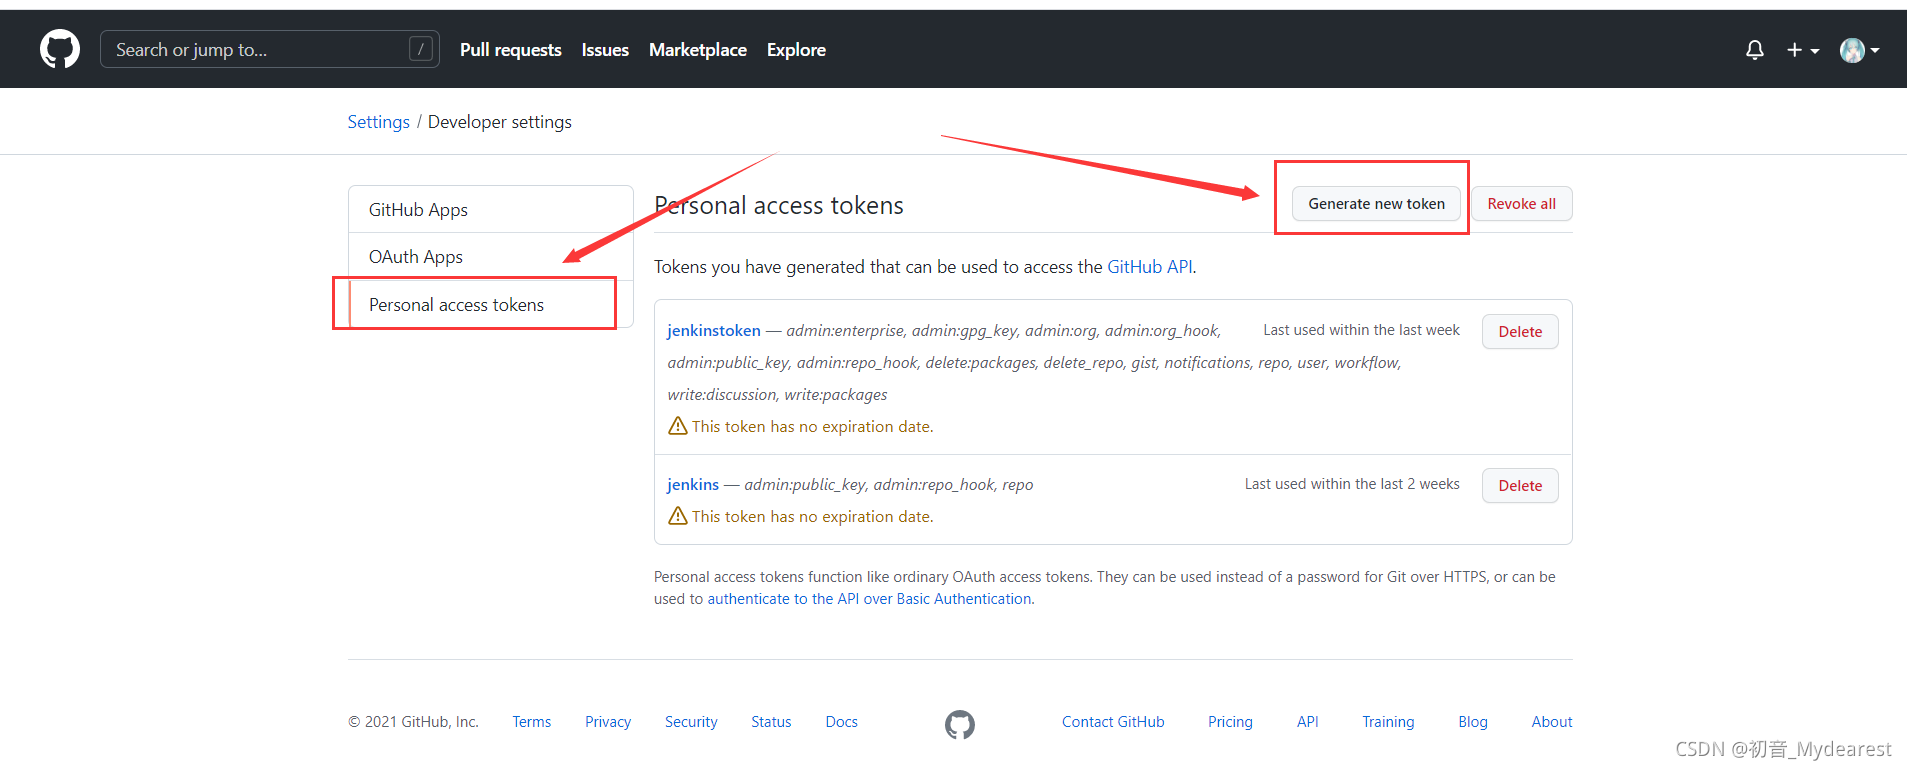Open Pull requests in the header

pyautogui.click(x=511, y=50)
